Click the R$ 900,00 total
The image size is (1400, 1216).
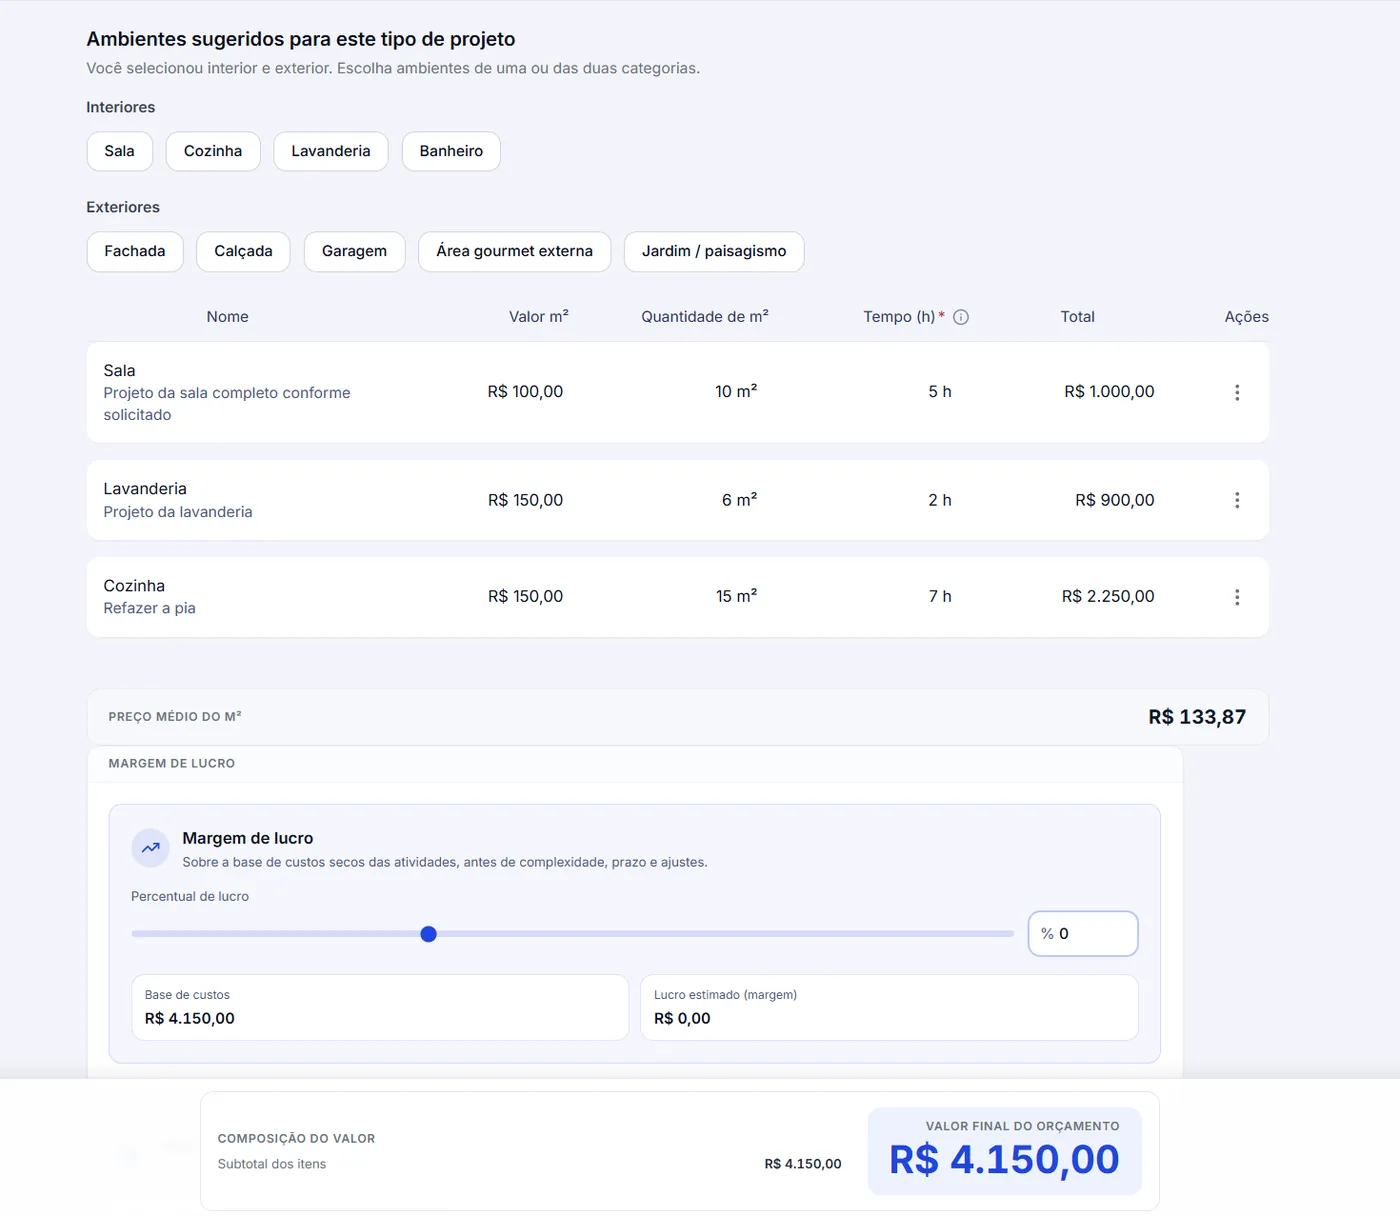(1115, 500)
